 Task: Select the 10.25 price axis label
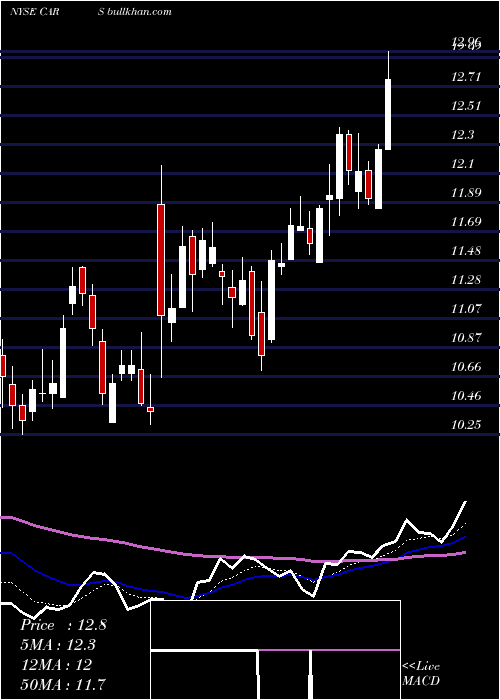466,425
